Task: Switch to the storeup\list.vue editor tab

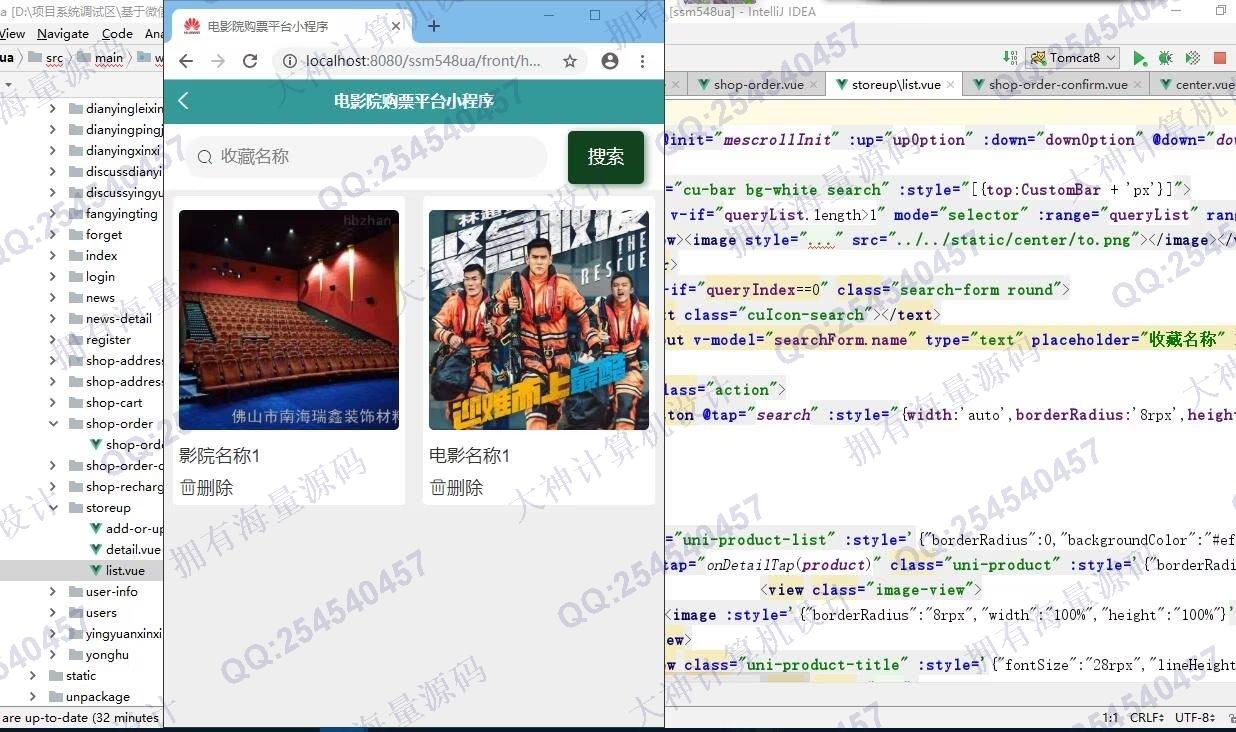Action: [895, 85]
